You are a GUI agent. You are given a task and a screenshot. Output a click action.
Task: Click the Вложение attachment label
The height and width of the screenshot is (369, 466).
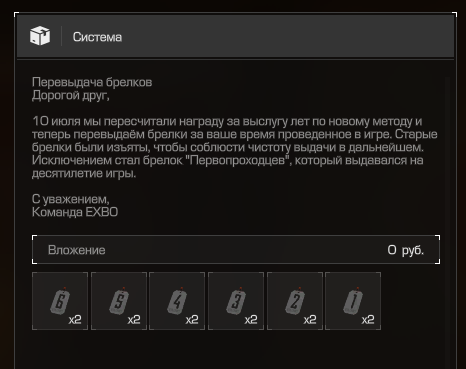click(x=77, y=250)
